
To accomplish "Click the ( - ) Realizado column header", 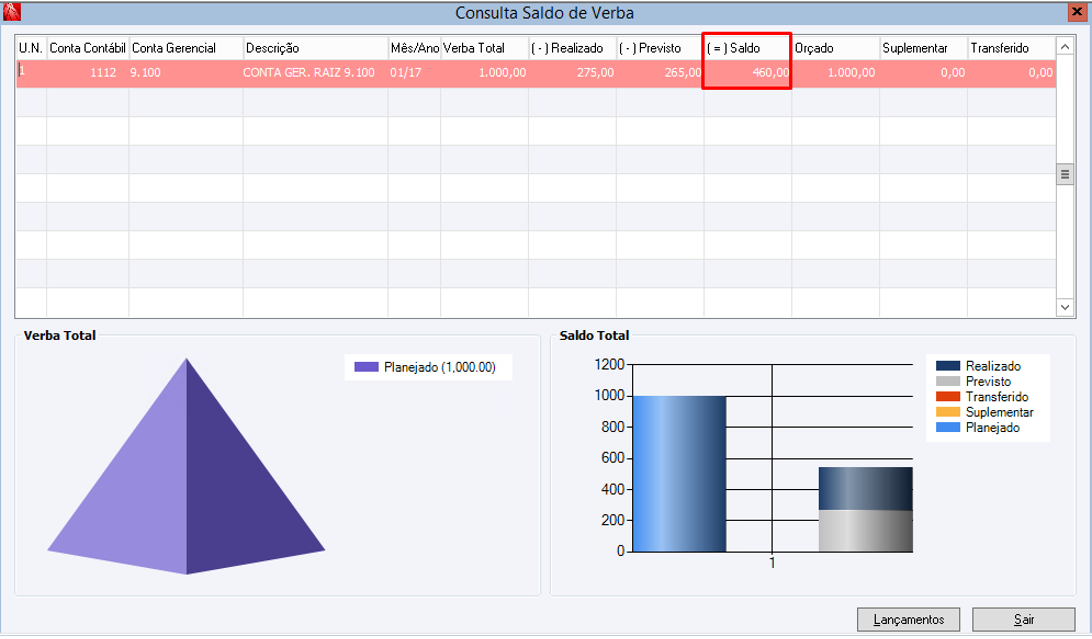I will pyautogui.click(x=572, y=48).
